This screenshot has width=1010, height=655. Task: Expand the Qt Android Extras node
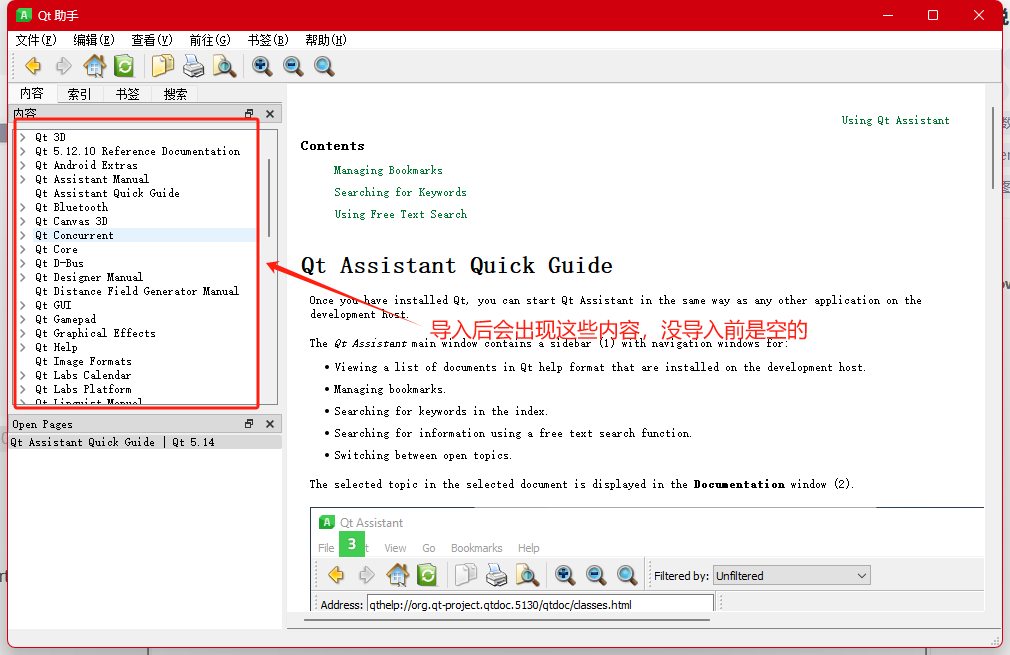pos(23,166)
